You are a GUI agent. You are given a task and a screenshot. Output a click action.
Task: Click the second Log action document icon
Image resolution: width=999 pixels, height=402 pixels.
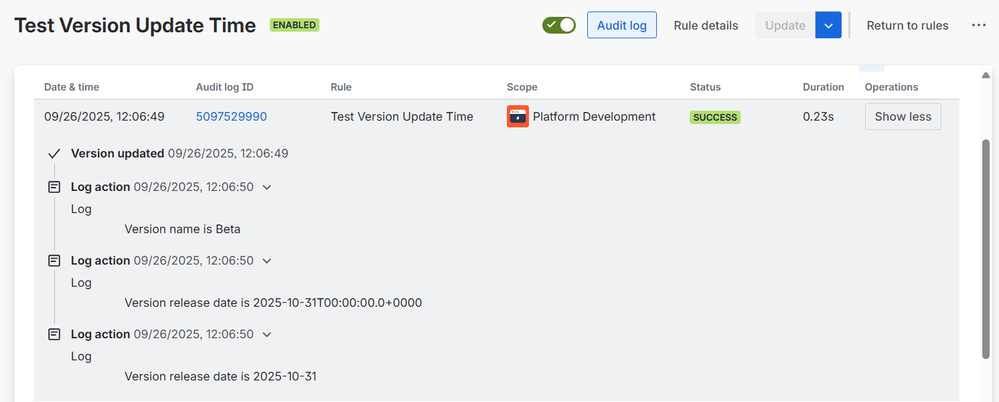click(x=54, y=261)
